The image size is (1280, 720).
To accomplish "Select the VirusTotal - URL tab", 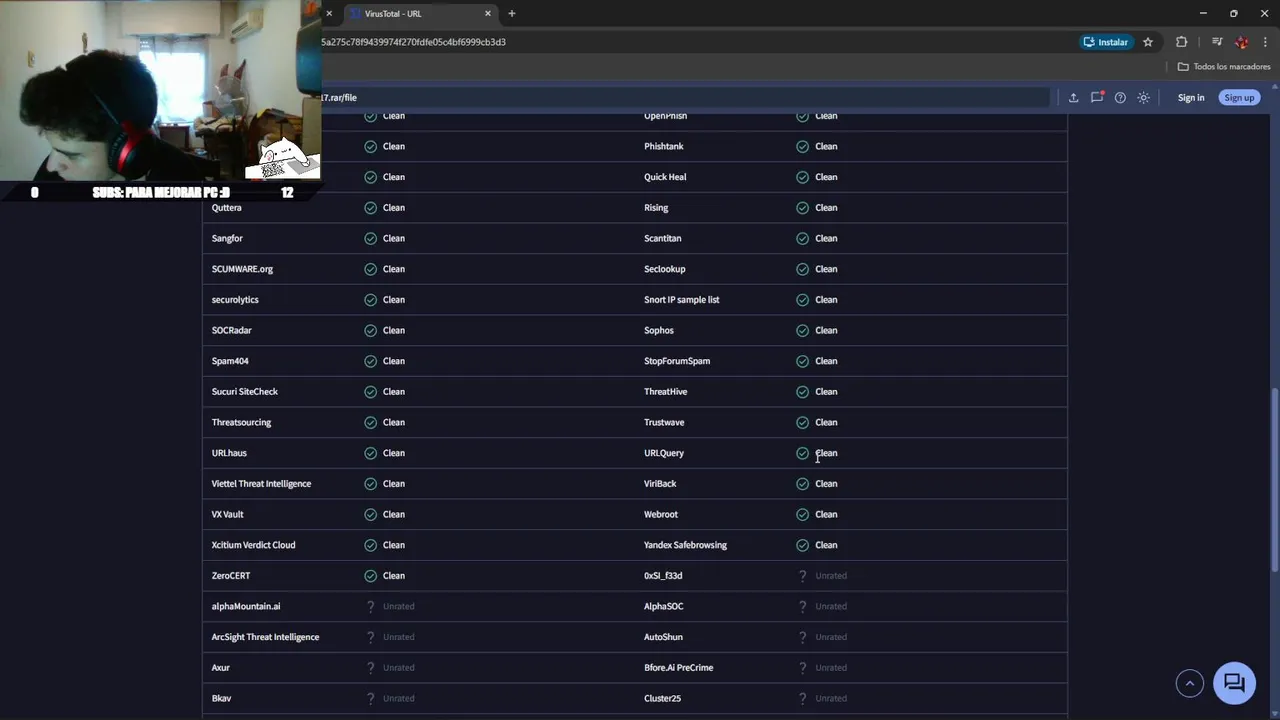I will coord(420,13).
